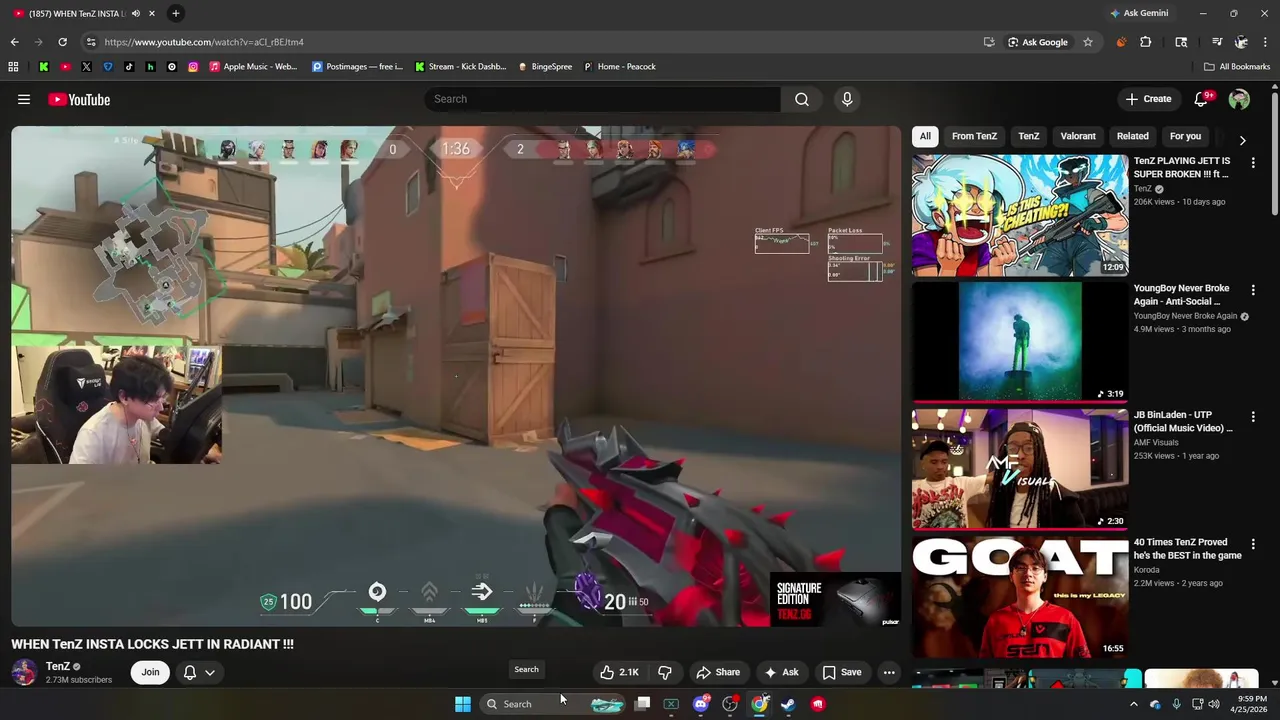Click the YouTube search input field
Screen dimensions: 1280x720
coord(602,99)
